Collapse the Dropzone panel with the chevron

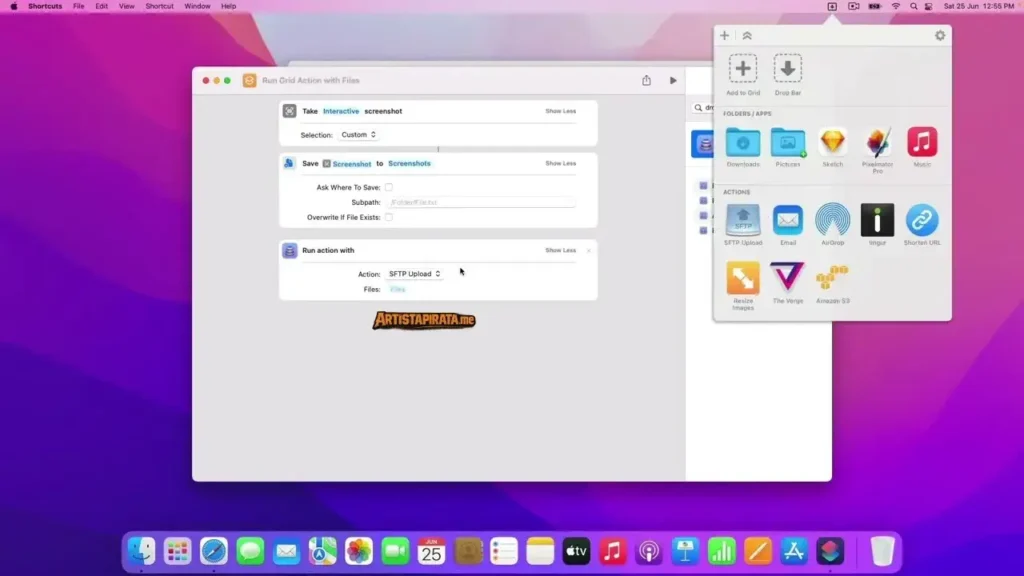[747, 35]
